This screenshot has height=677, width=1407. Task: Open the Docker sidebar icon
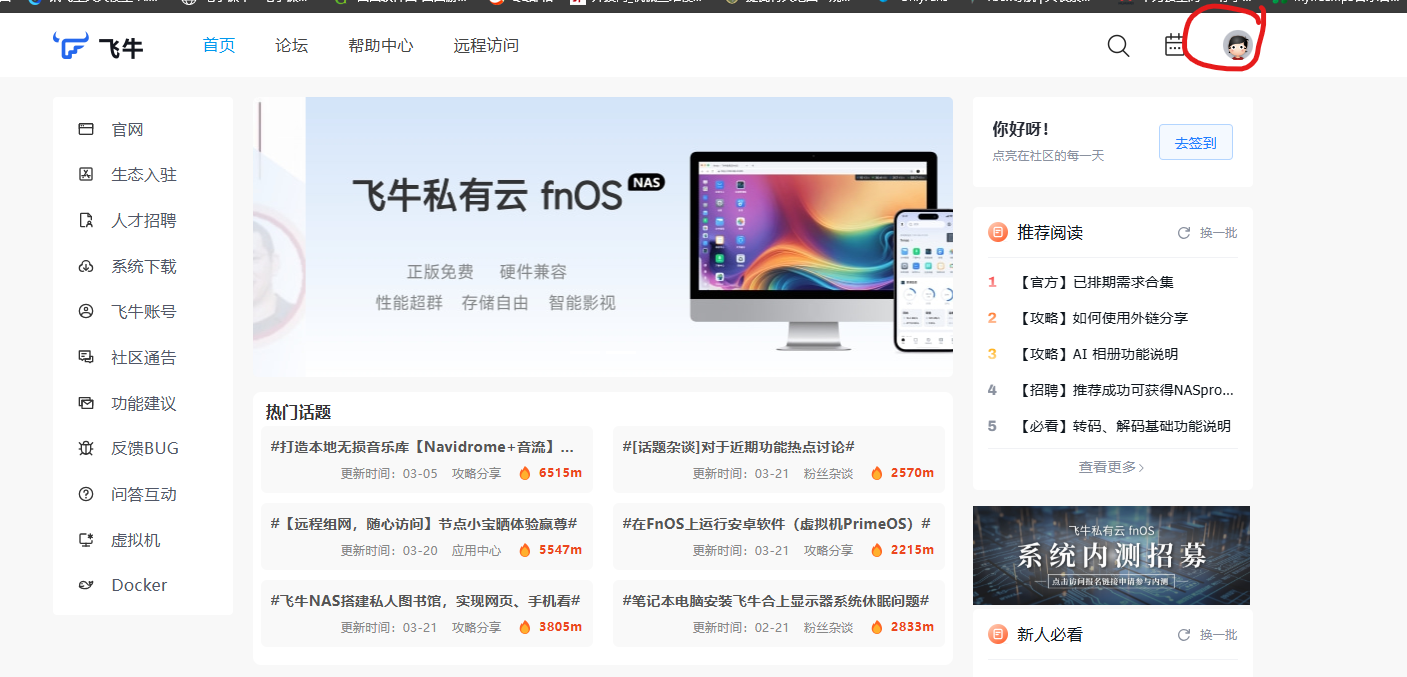pyautogui.click(x=86, y=585)
